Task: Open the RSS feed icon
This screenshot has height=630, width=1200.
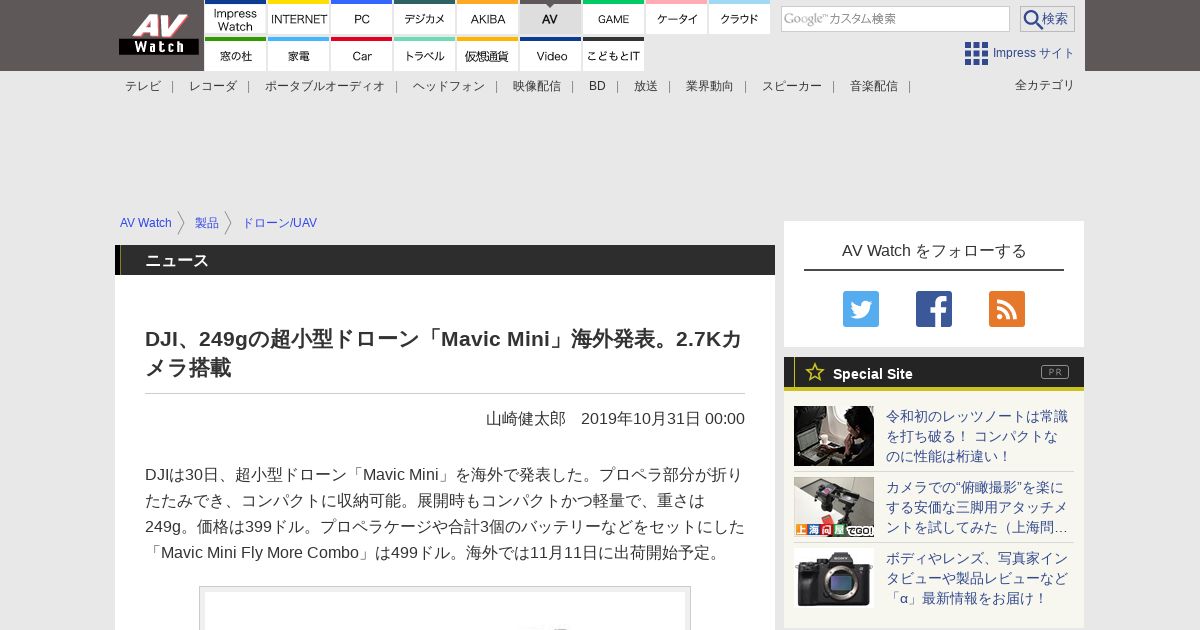Action: (x=1007, y=309)
